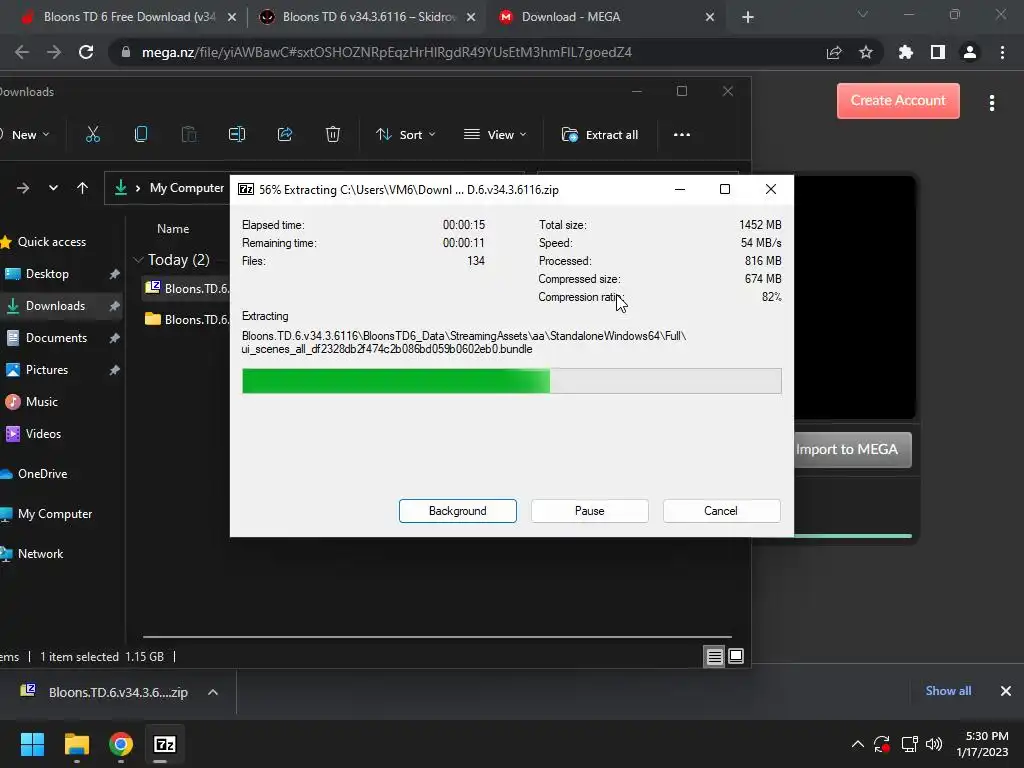Open Chrome profile icon
The image size is (1024, 768).
(970, 52)
